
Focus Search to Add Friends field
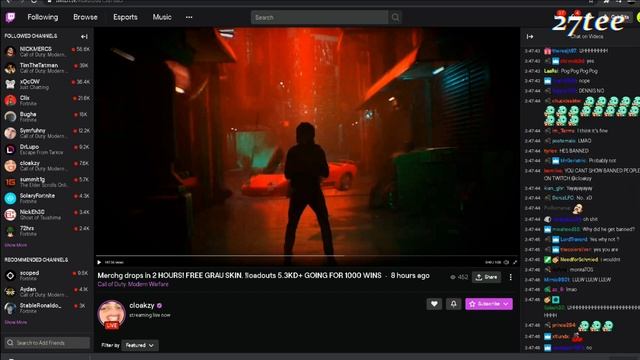[x=47, y=343]
